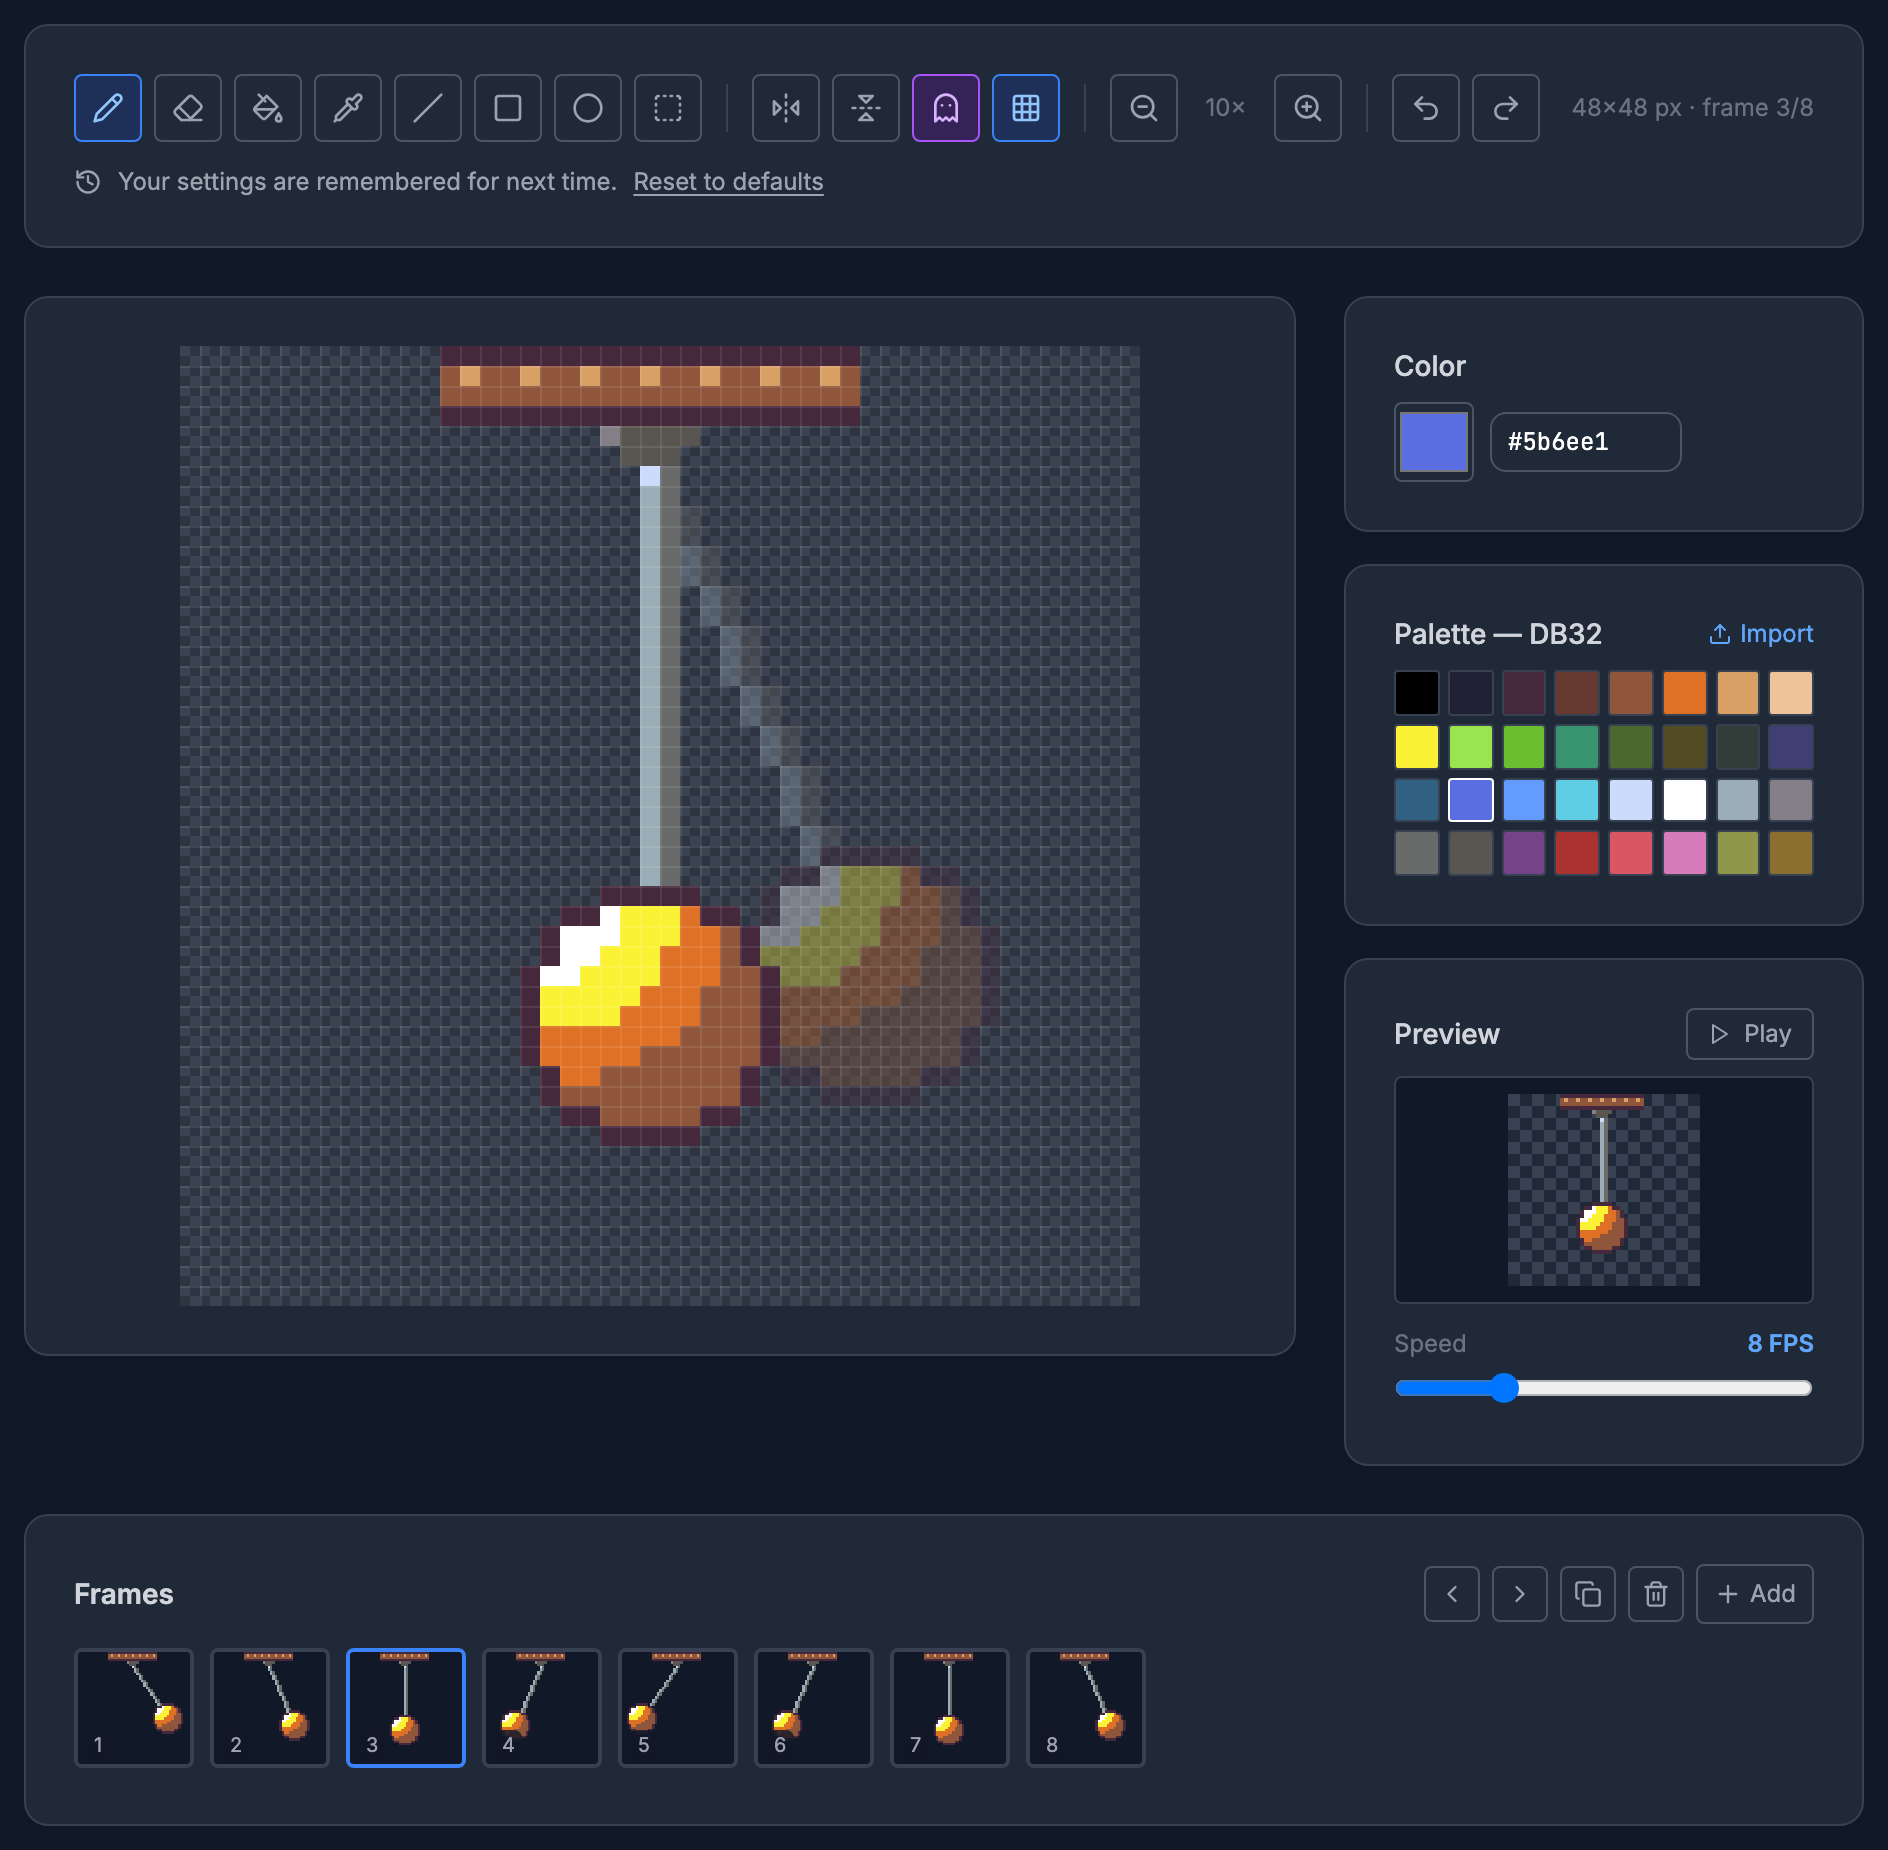Select frame 7 thumbnail
The width and height of the screenshot is (1888, 1850).
click(x=950, y=1708)
